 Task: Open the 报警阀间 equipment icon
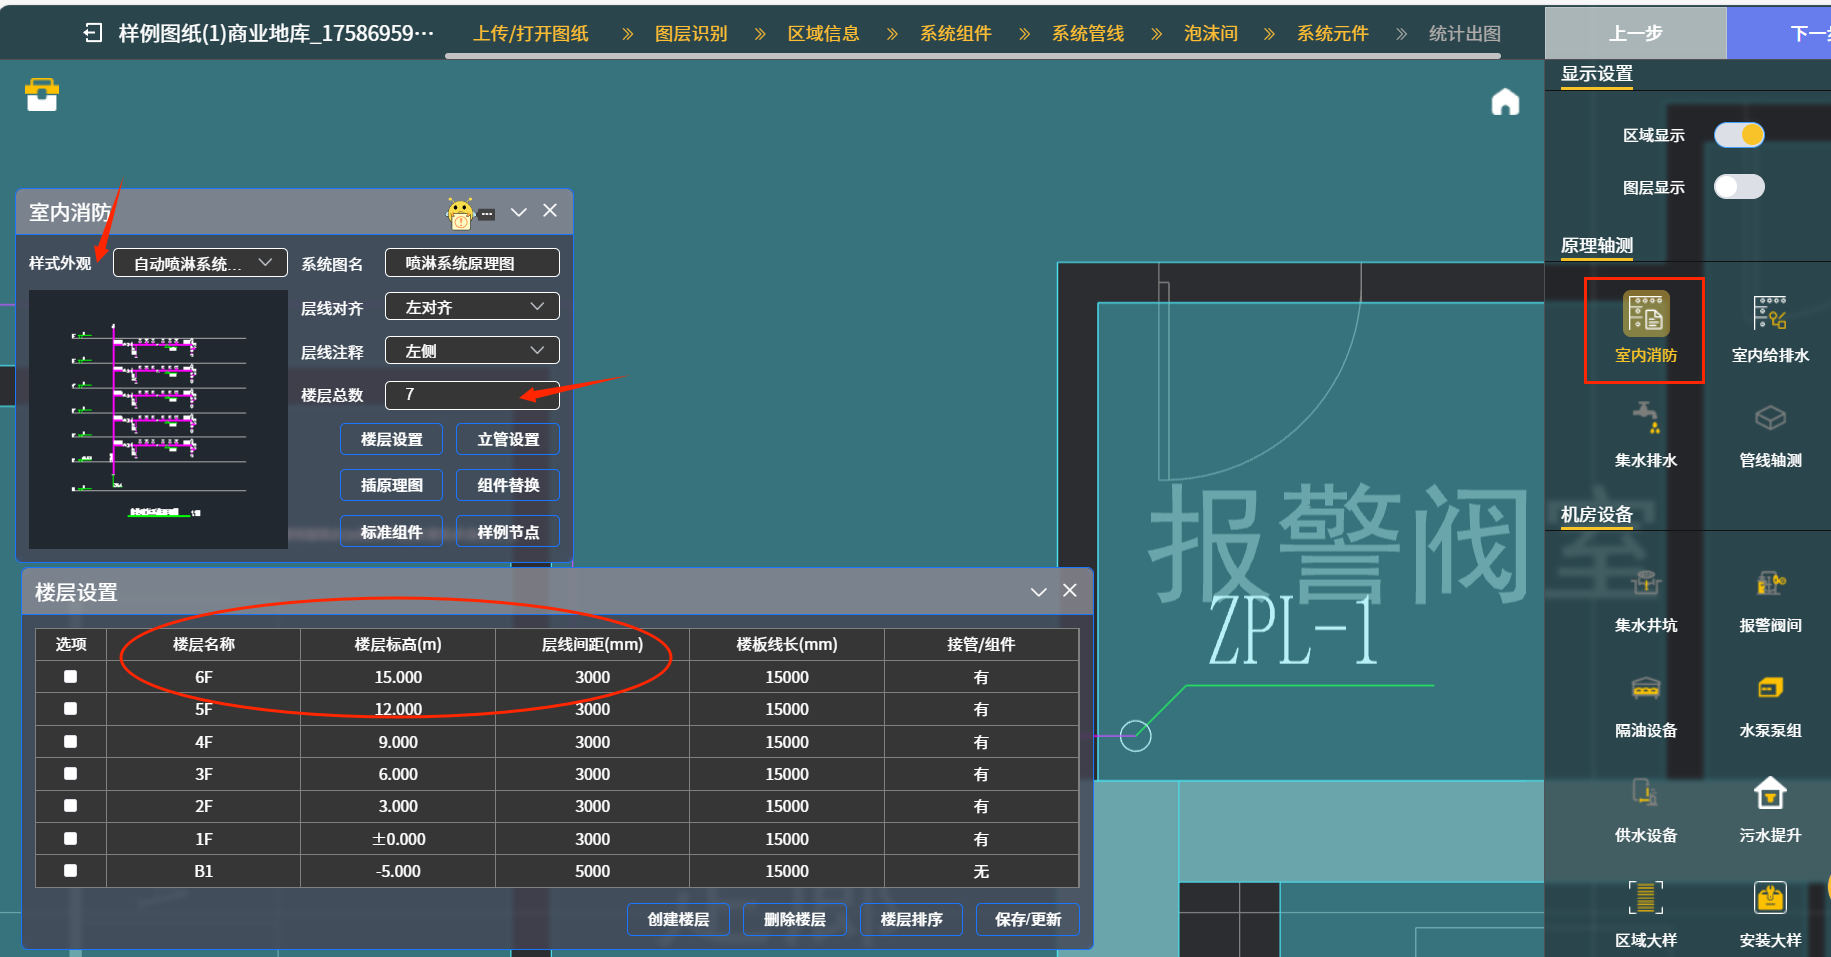click(x=1769, y=585)
